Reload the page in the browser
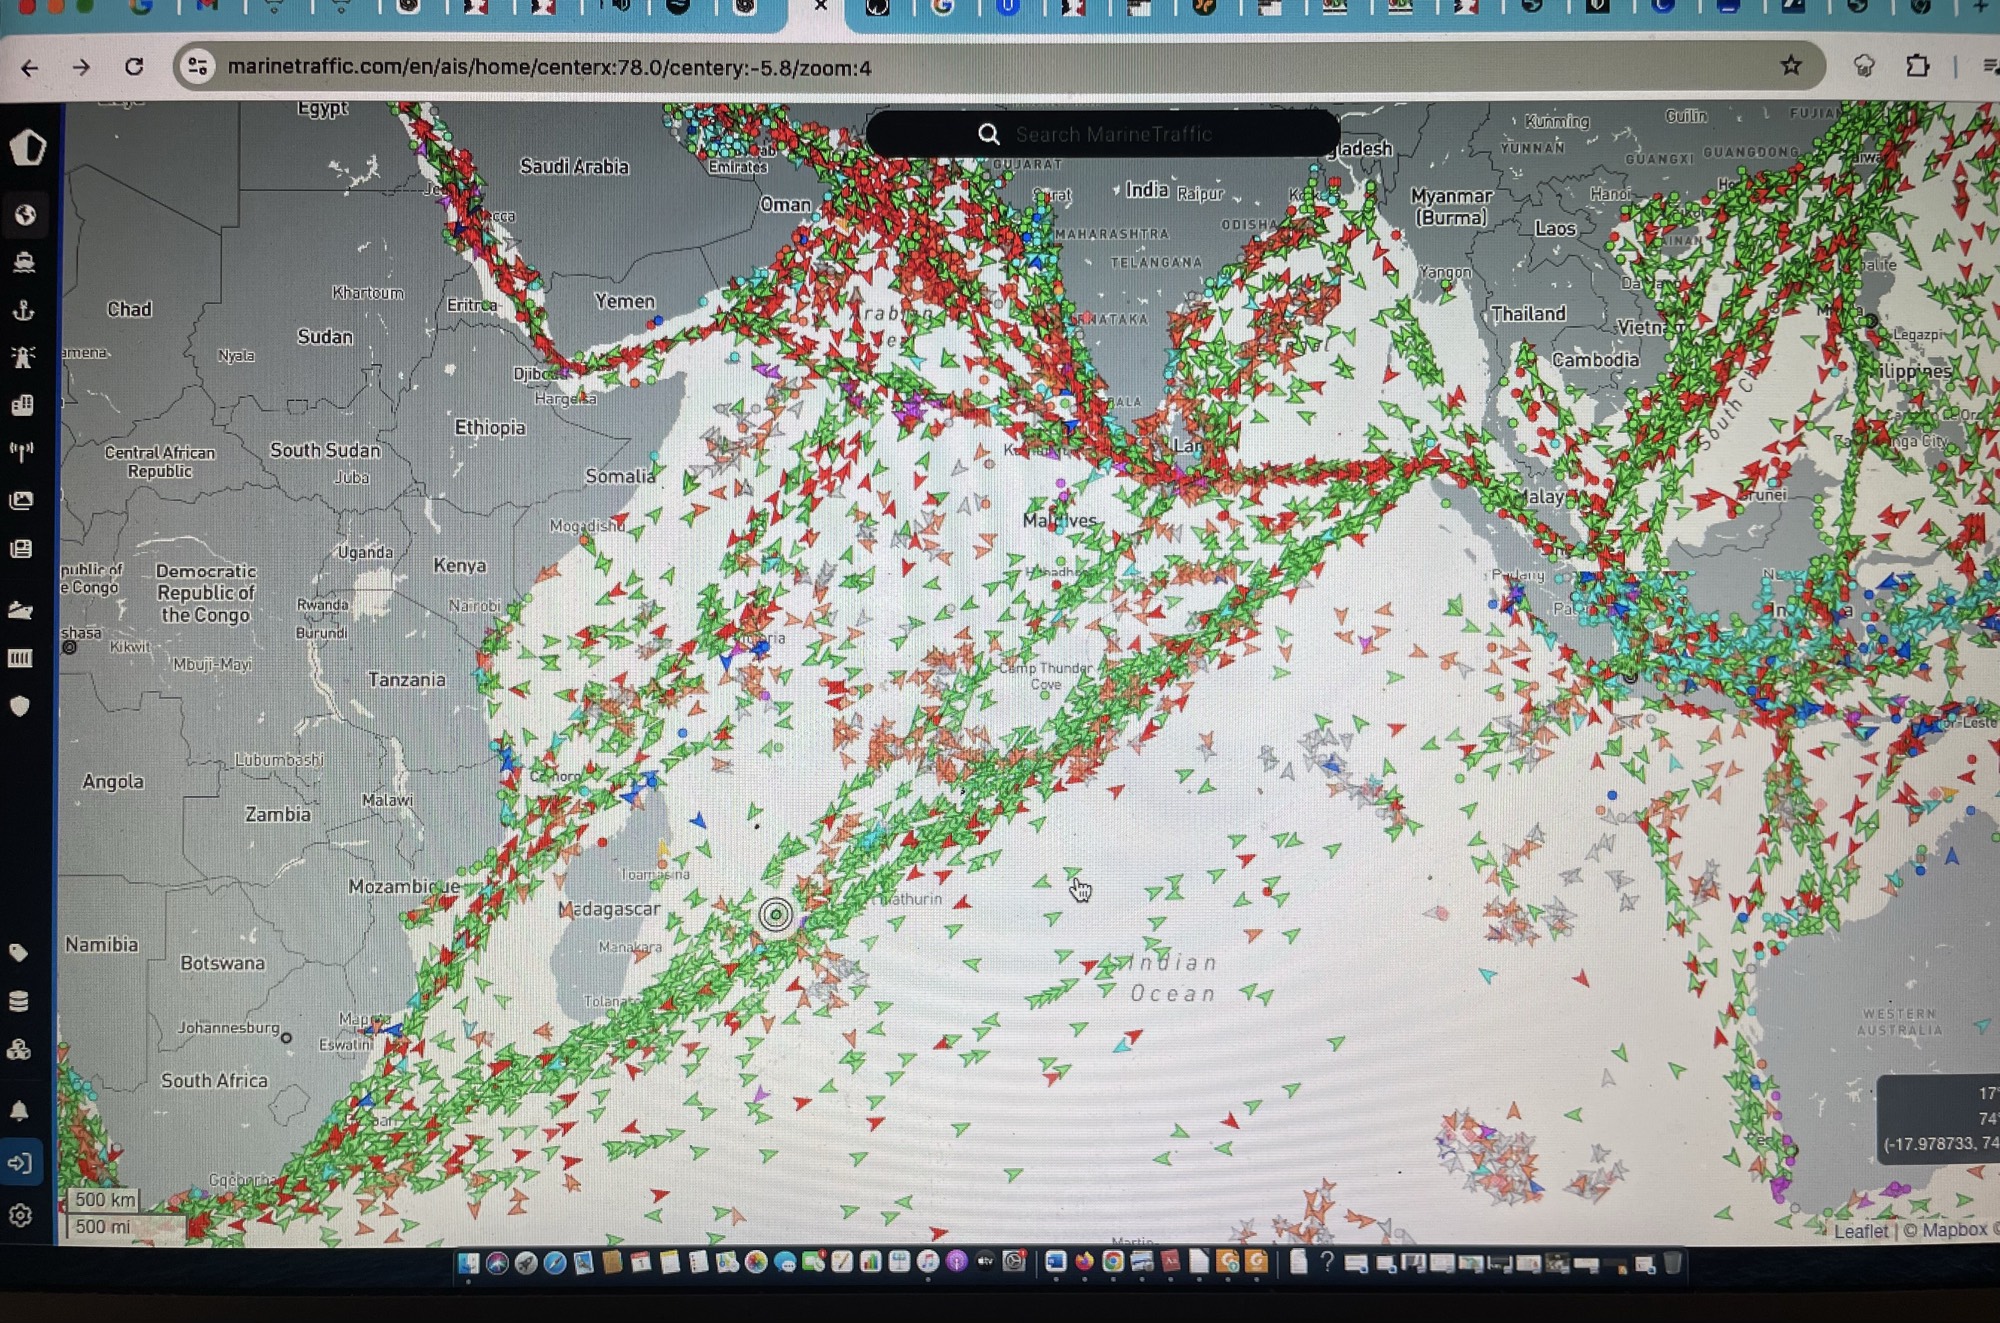2000x1323 pixels. point(134,67)
